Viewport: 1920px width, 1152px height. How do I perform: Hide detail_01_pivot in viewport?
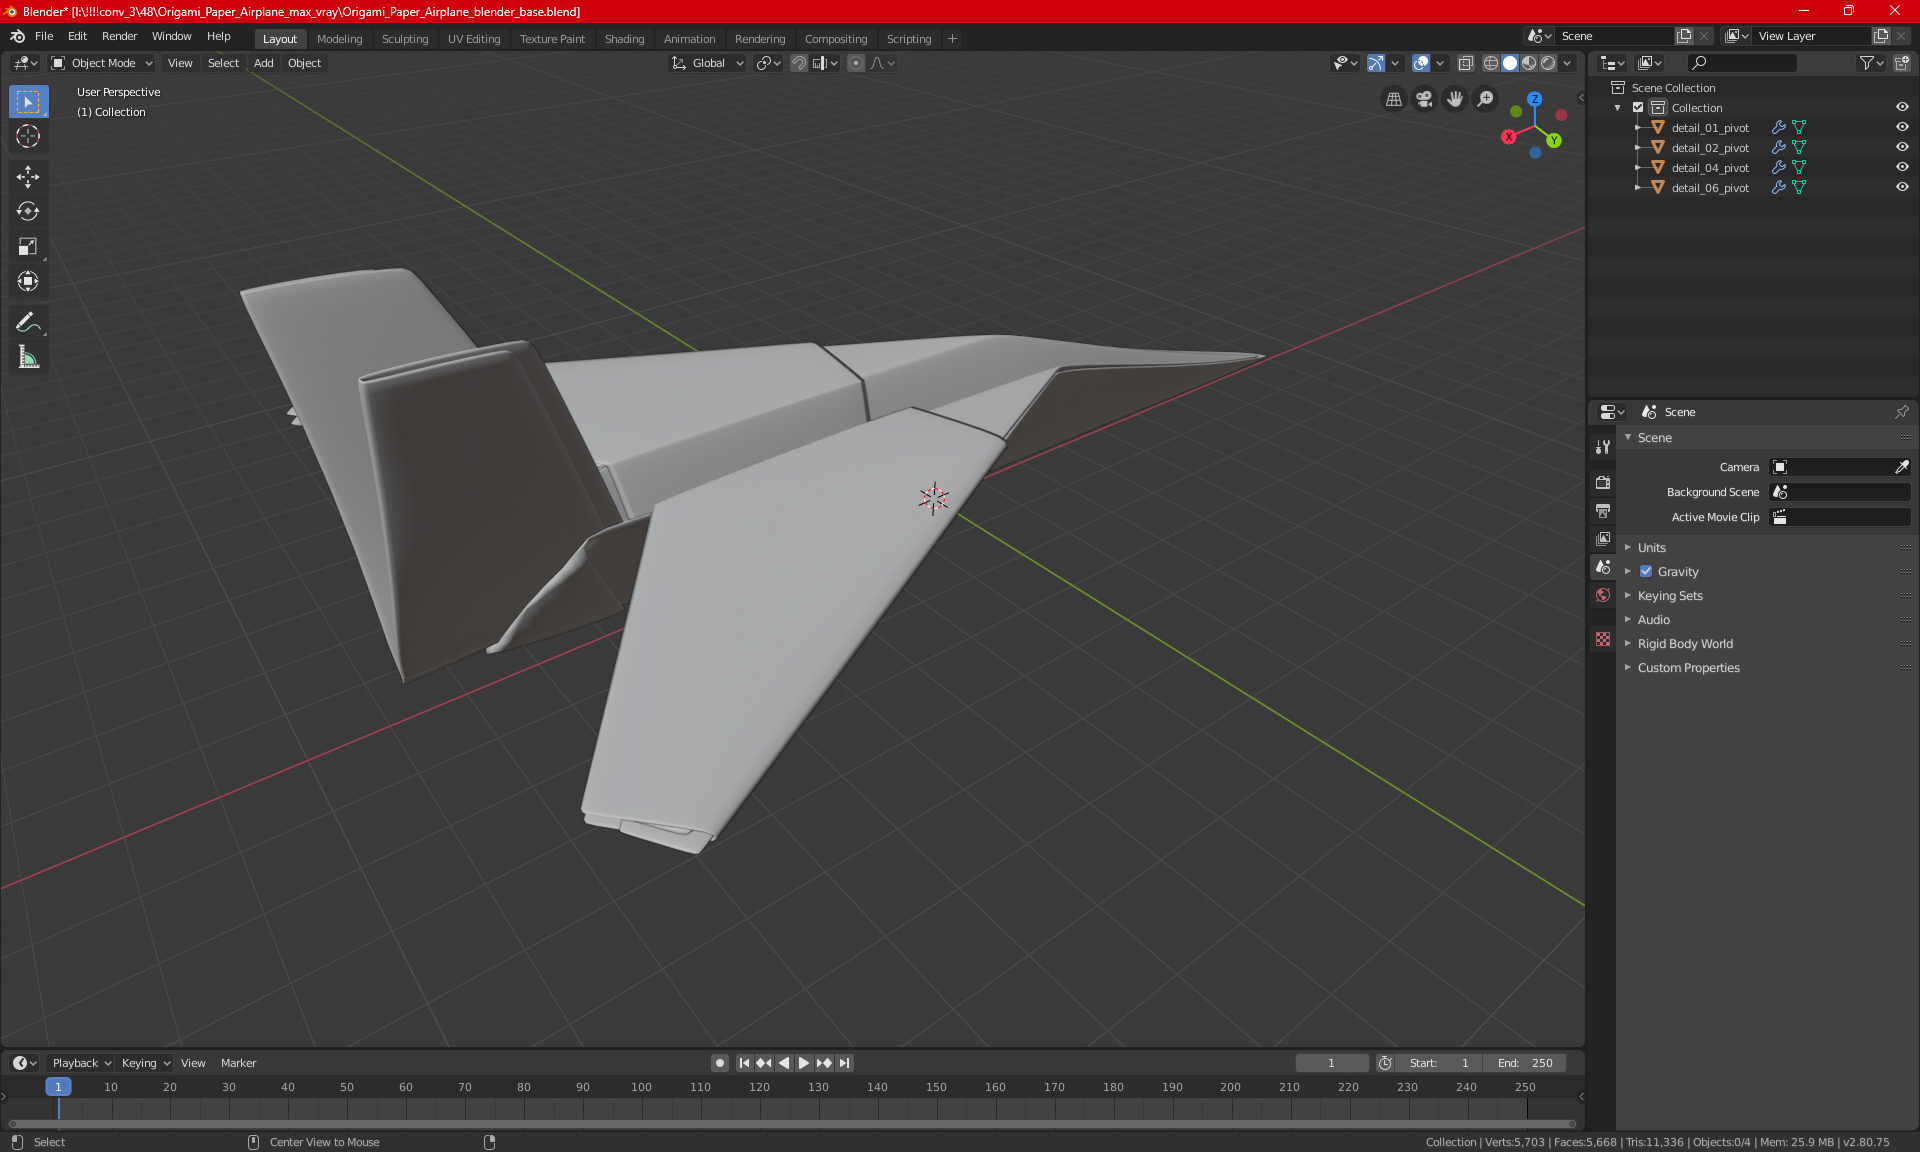(1902, 127)
